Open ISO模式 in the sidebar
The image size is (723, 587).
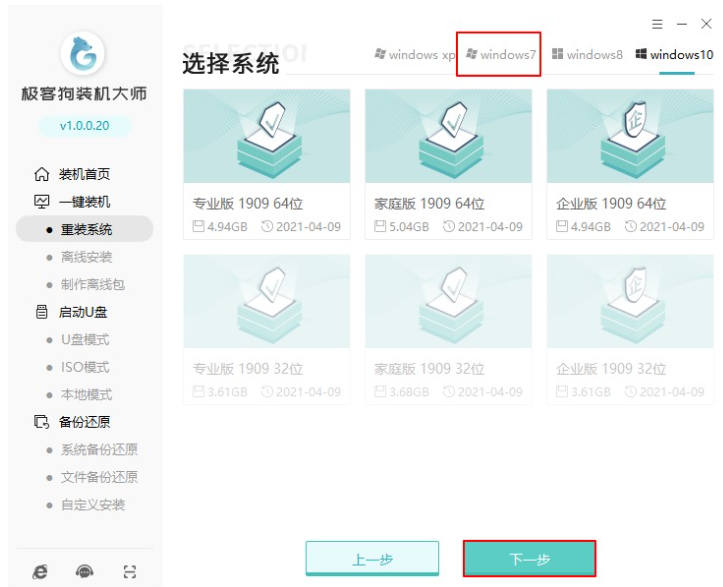(x=85, y=367)
